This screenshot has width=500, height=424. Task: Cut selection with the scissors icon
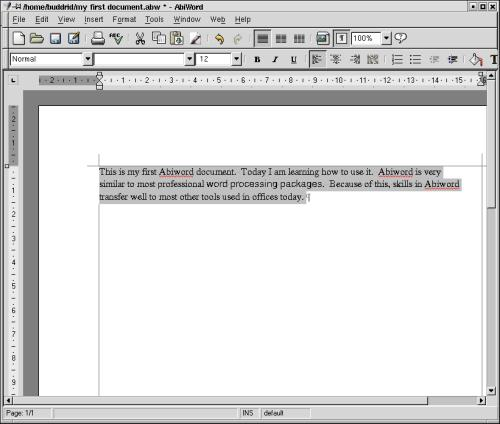click(x=140, y=39)
